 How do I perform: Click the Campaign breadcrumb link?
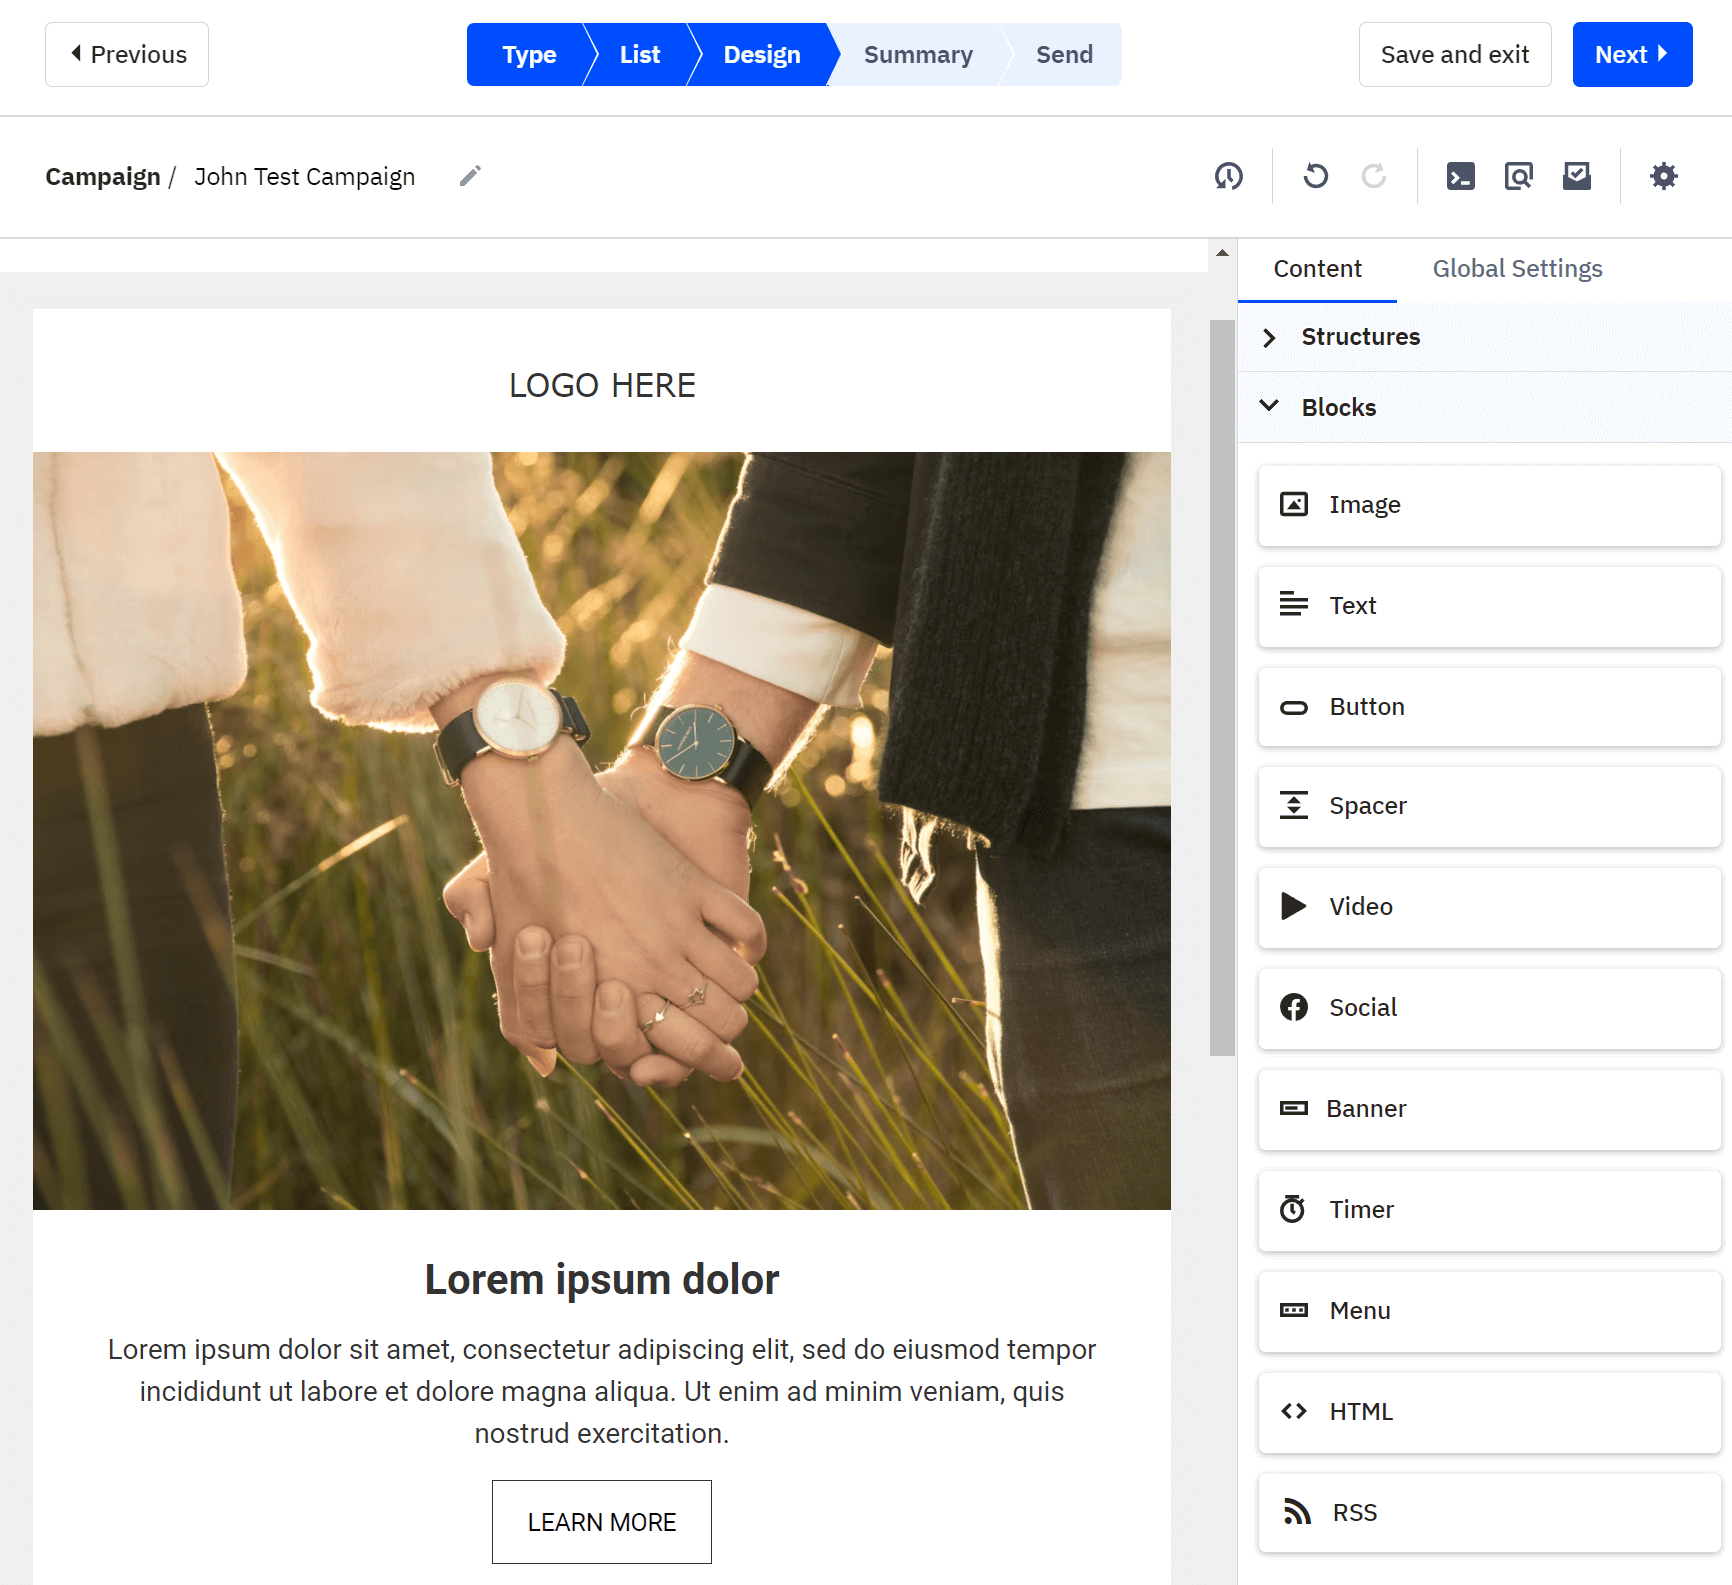point(103,177)
